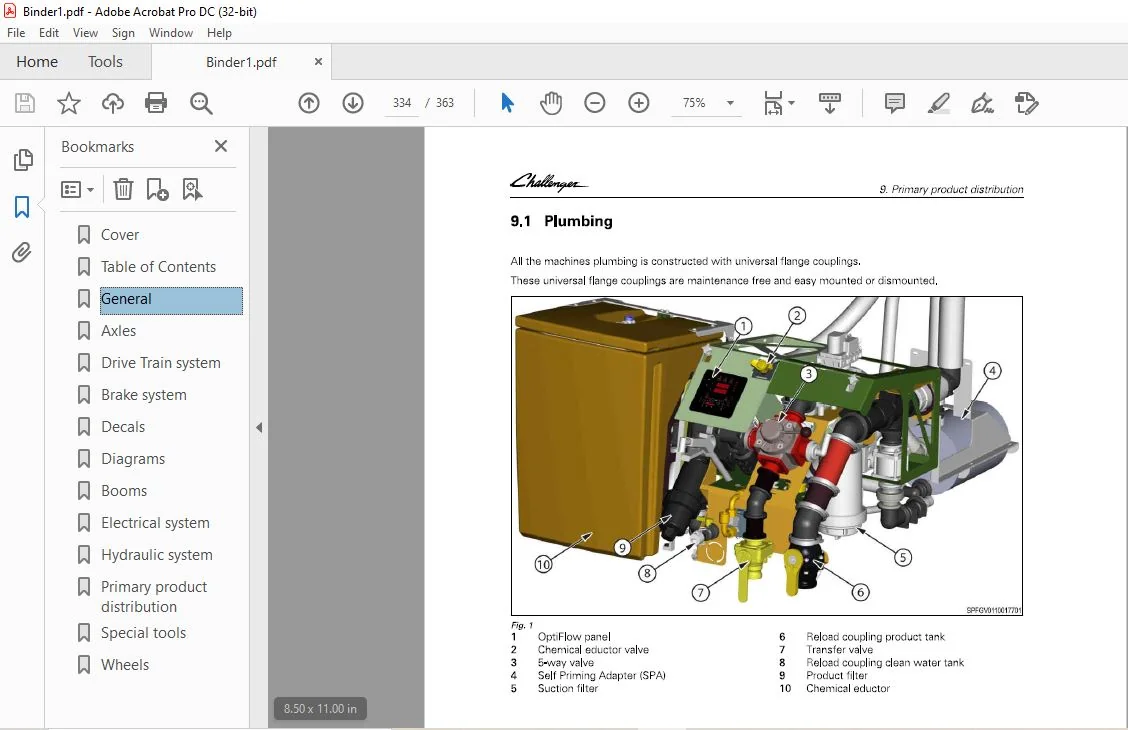Image resolution: width=1128 pixels, height=730 pixels.
Task: Close the Binder1.pdf tab
Action: click(318, 62)
